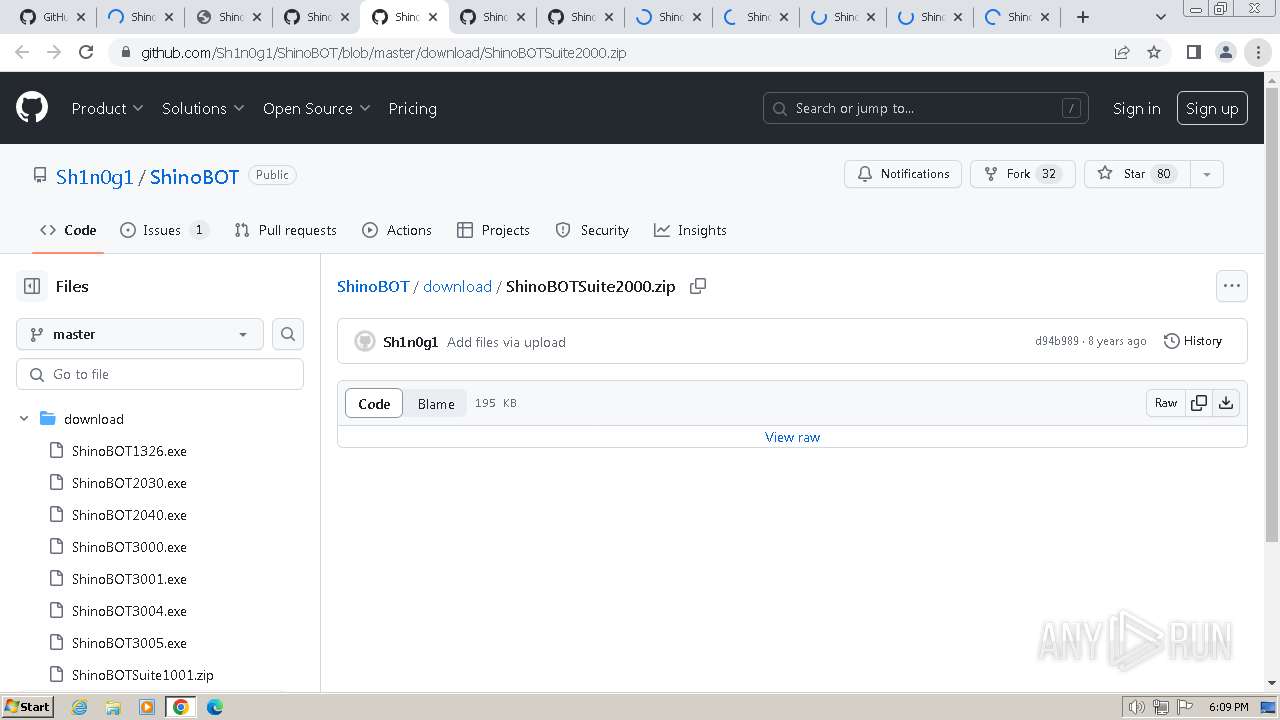Open the tab search chevron
The height and width of the screenshot is (720, 1280).
[1161, 17]
